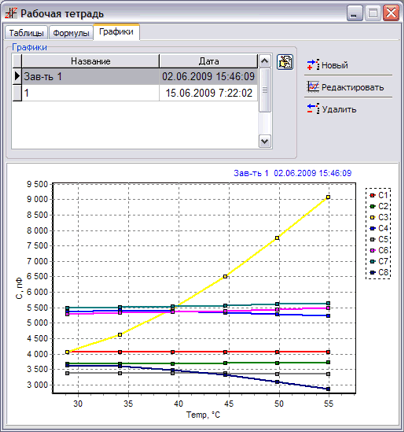The width and height of the screenshot is (404, 432).
Task: Click date cell 02.06.2009 15:46:09
Action: point(209,77)
